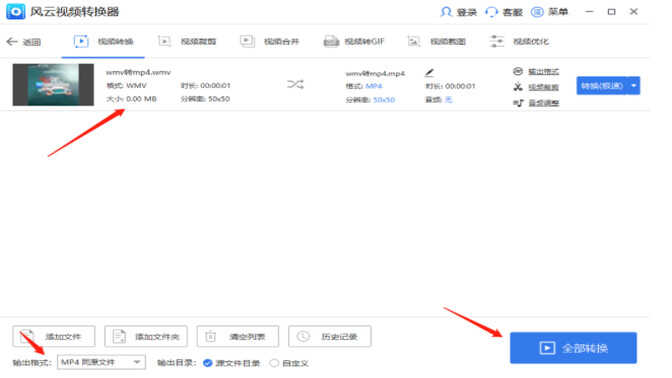
Task: Expand the arrow on the 转换 button
Action: coord(634,86)
